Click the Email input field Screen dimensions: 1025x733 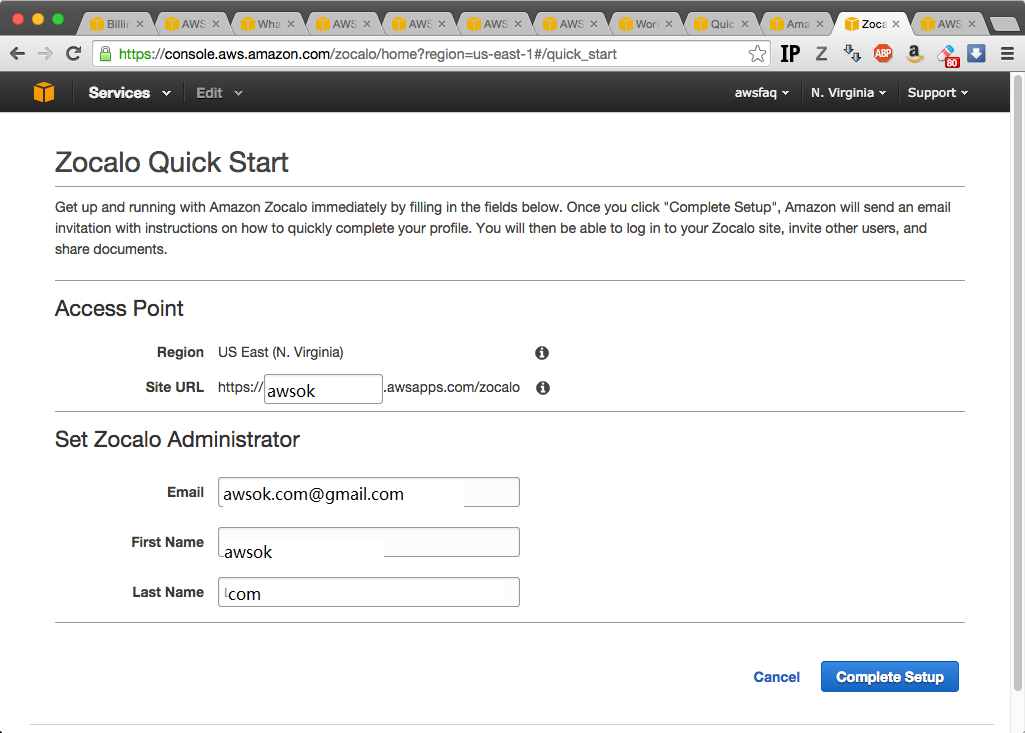click(369, 492)
